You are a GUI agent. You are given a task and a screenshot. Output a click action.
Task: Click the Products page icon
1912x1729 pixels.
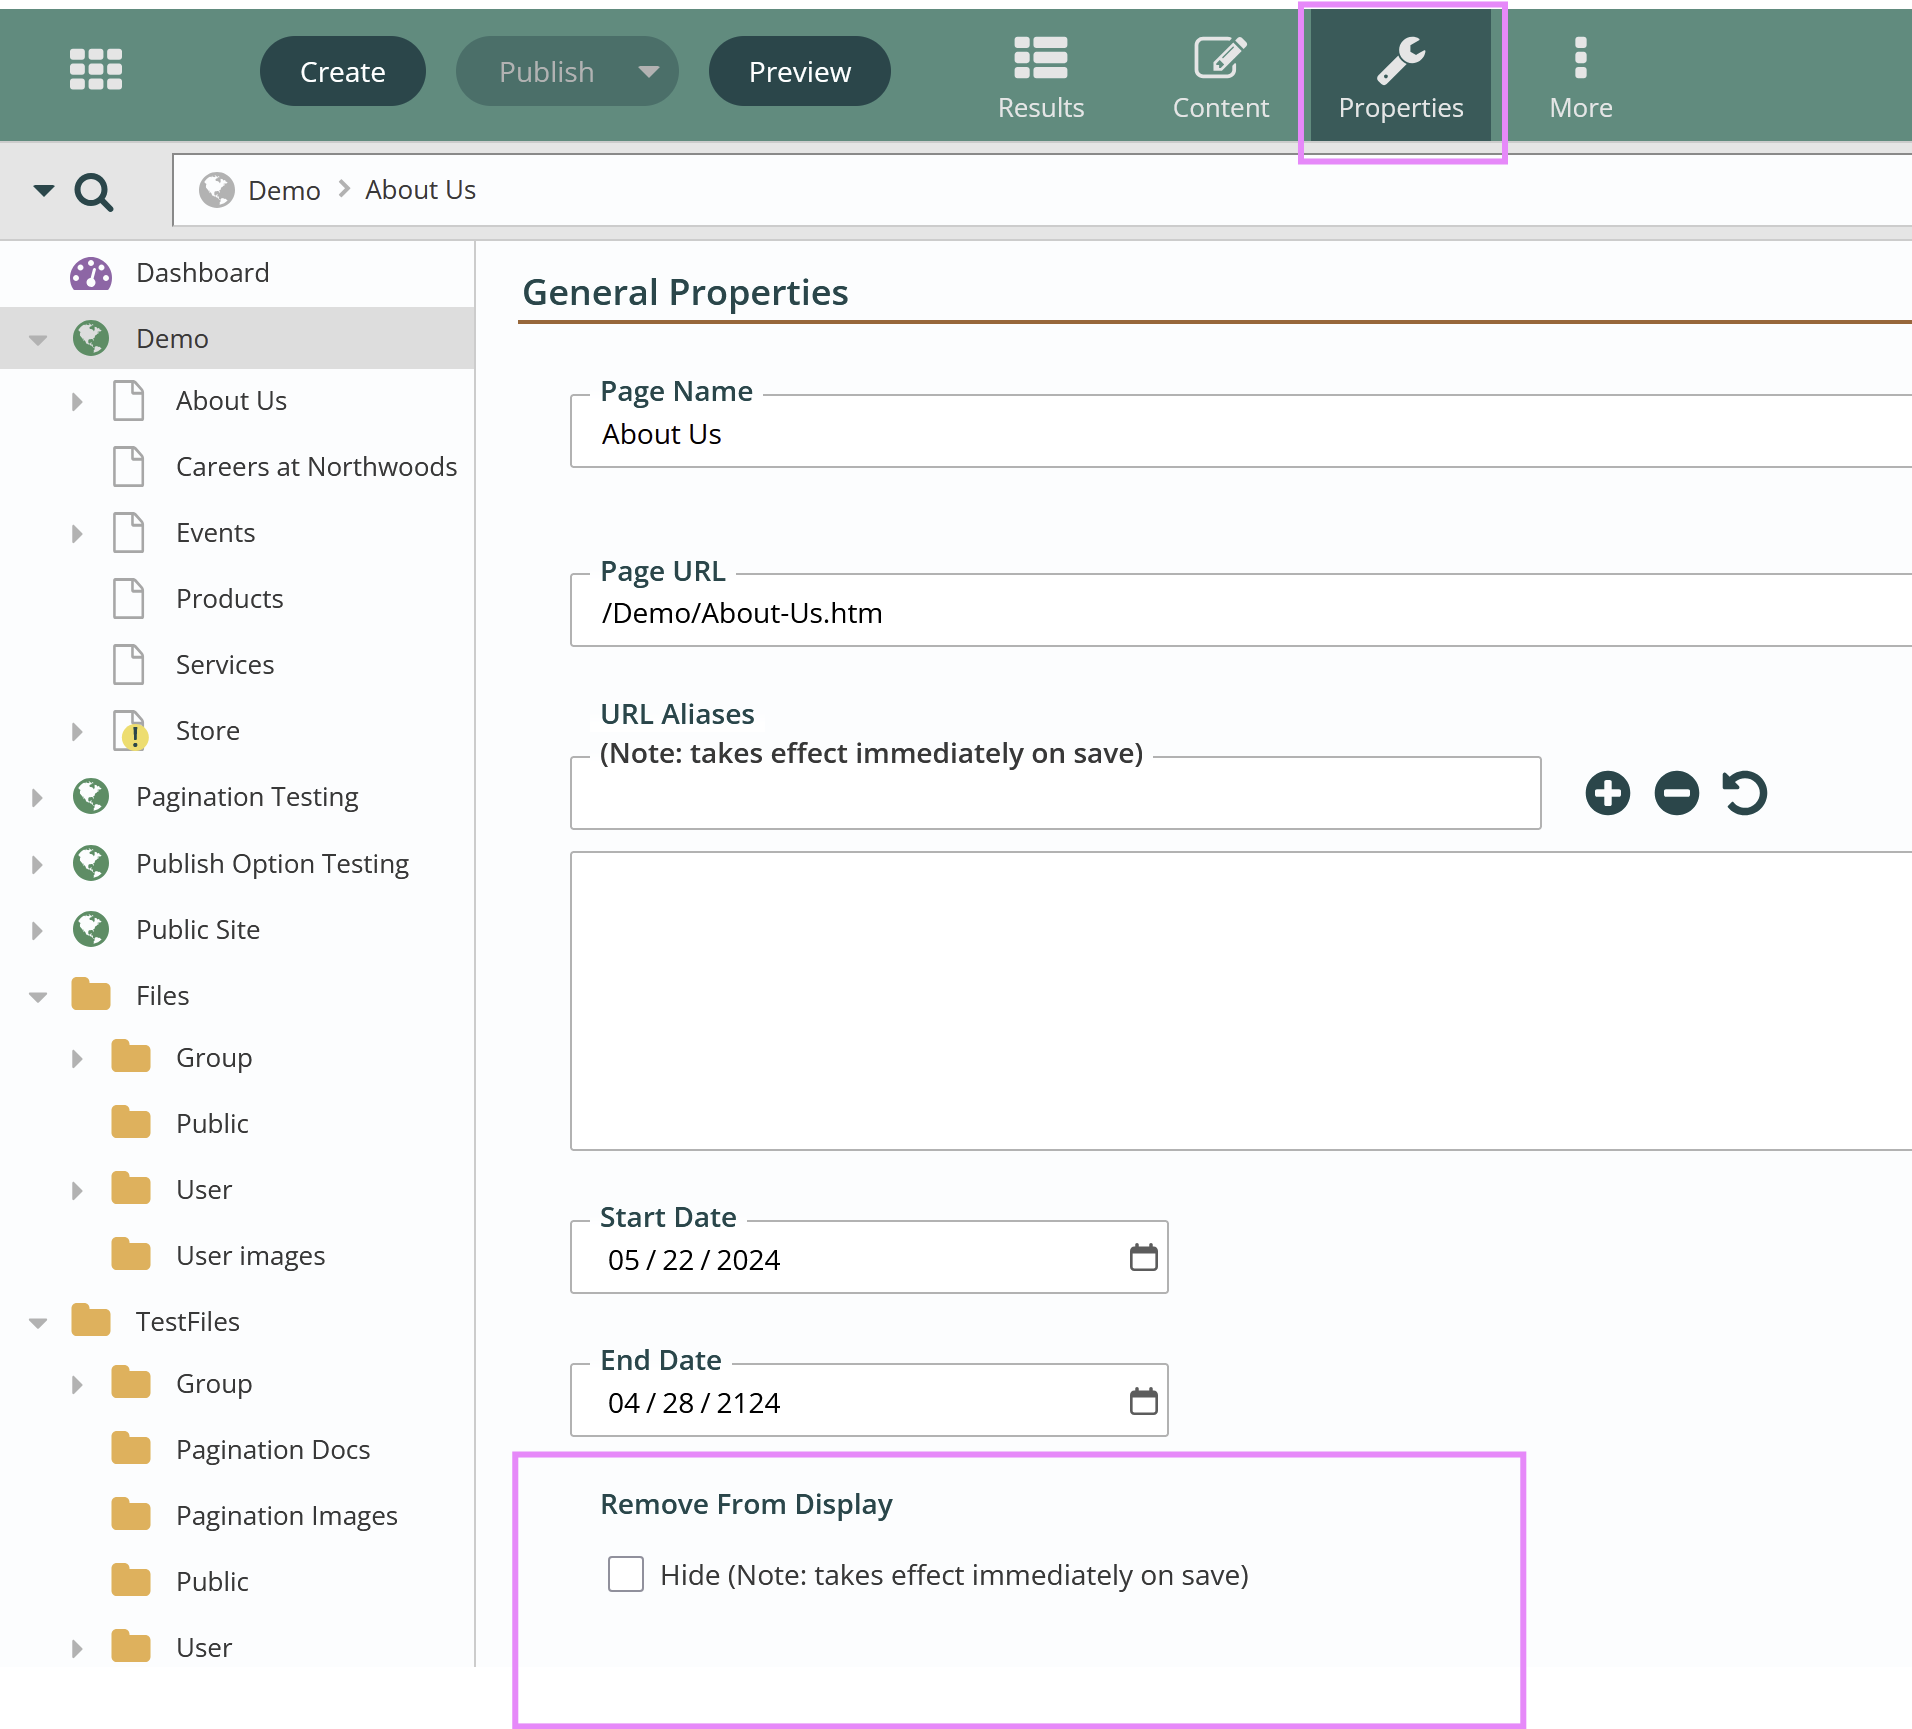(129, 599)
